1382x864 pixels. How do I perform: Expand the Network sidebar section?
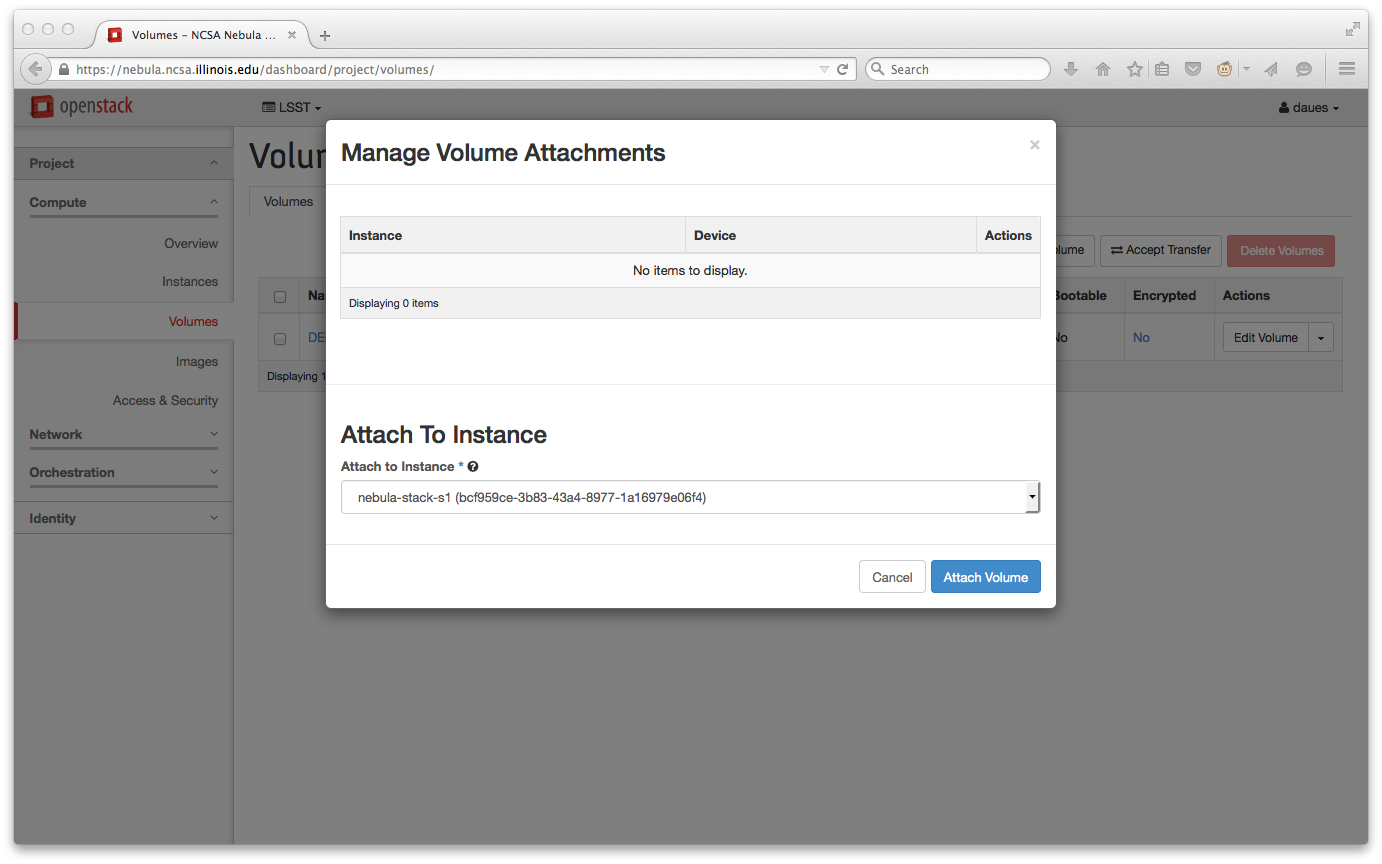124,434
